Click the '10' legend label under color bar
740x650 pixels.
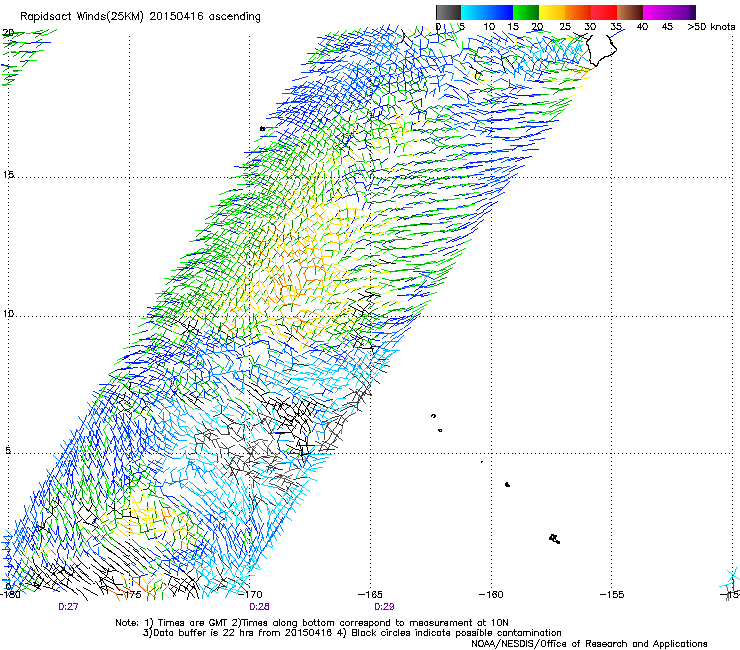[x=489, y=27]
